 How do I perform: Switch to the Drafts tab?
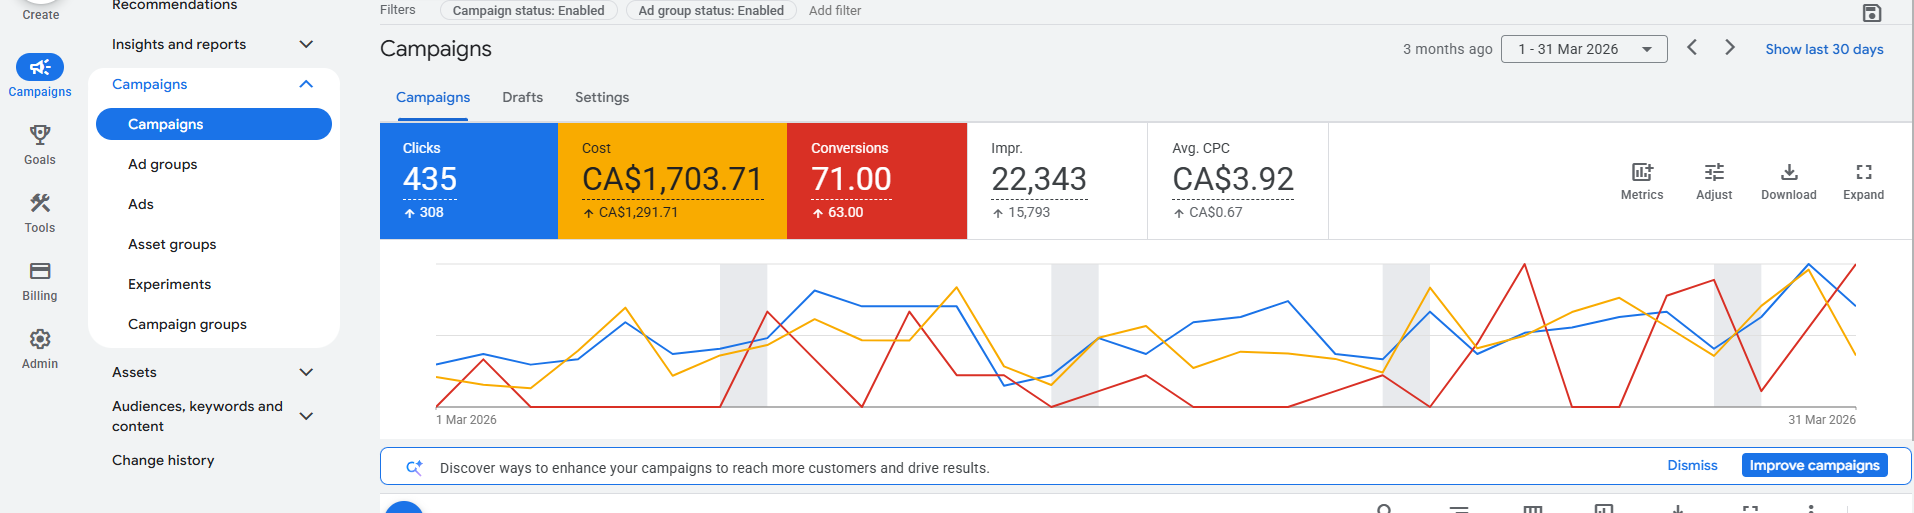[x=522, y=97]
